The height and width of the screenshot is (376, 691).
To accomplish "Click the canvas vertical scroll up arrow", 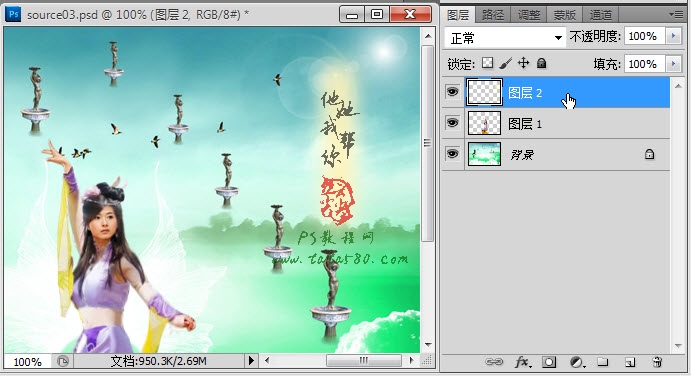I will point(427,36).
